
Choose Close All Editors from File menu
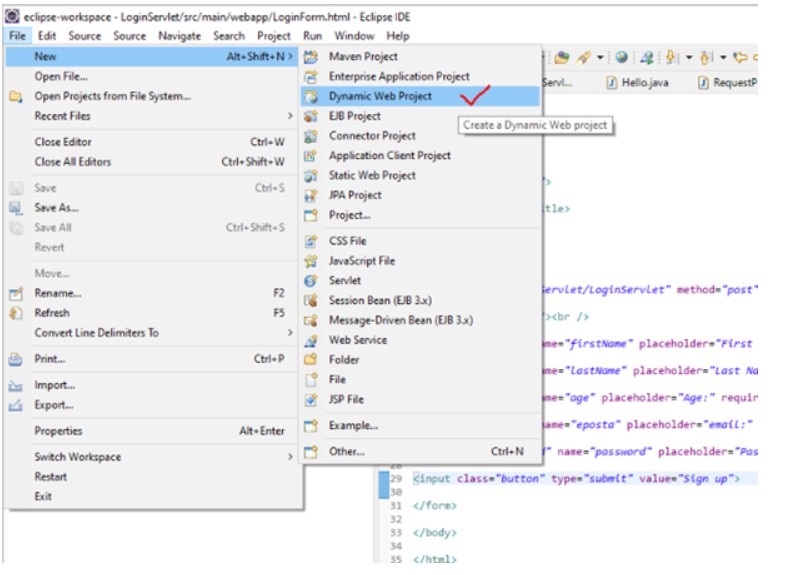pyautogui.click(x=73, y=162)
